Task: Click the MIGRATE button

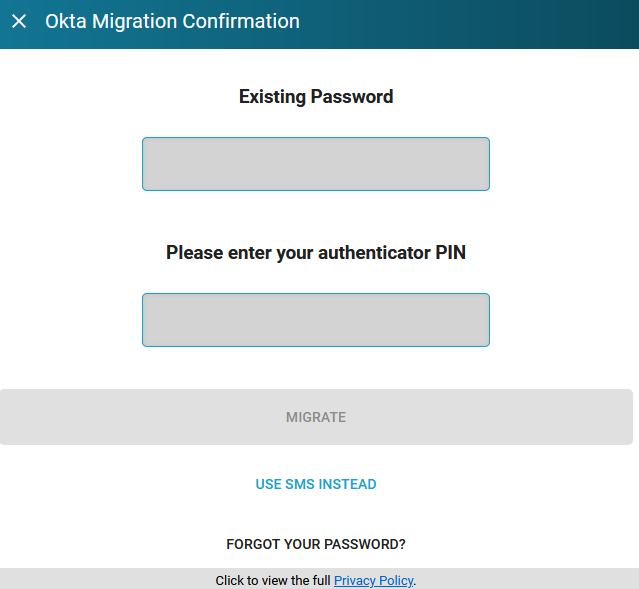Action: [x=316, y=417]
